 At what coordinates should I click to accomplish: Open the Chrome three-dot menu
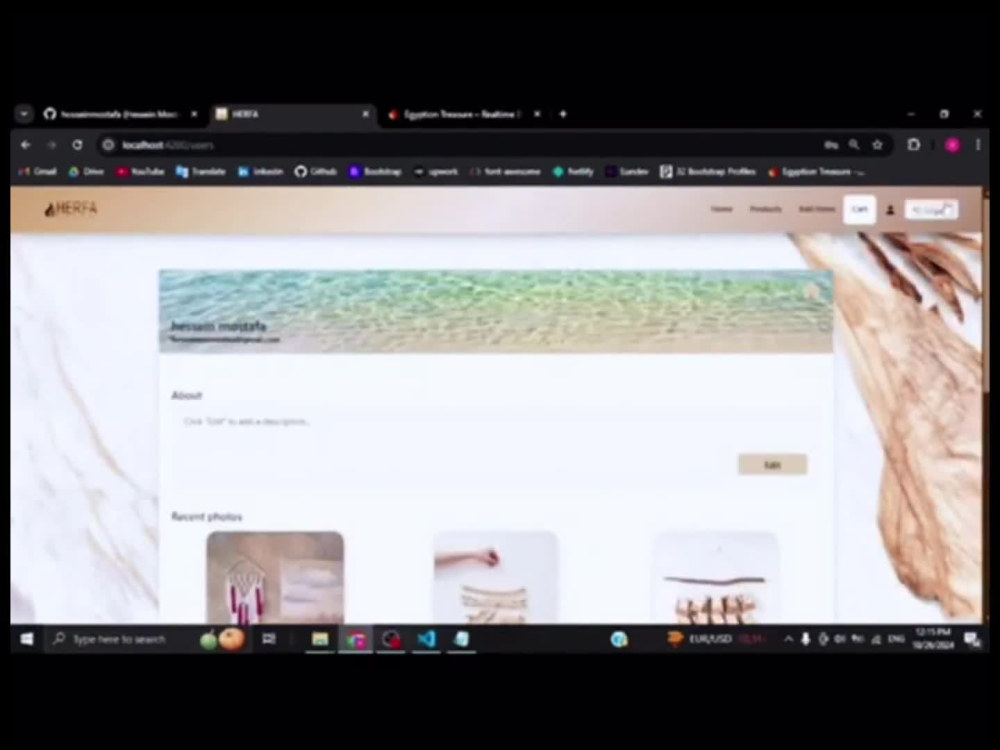978,145
